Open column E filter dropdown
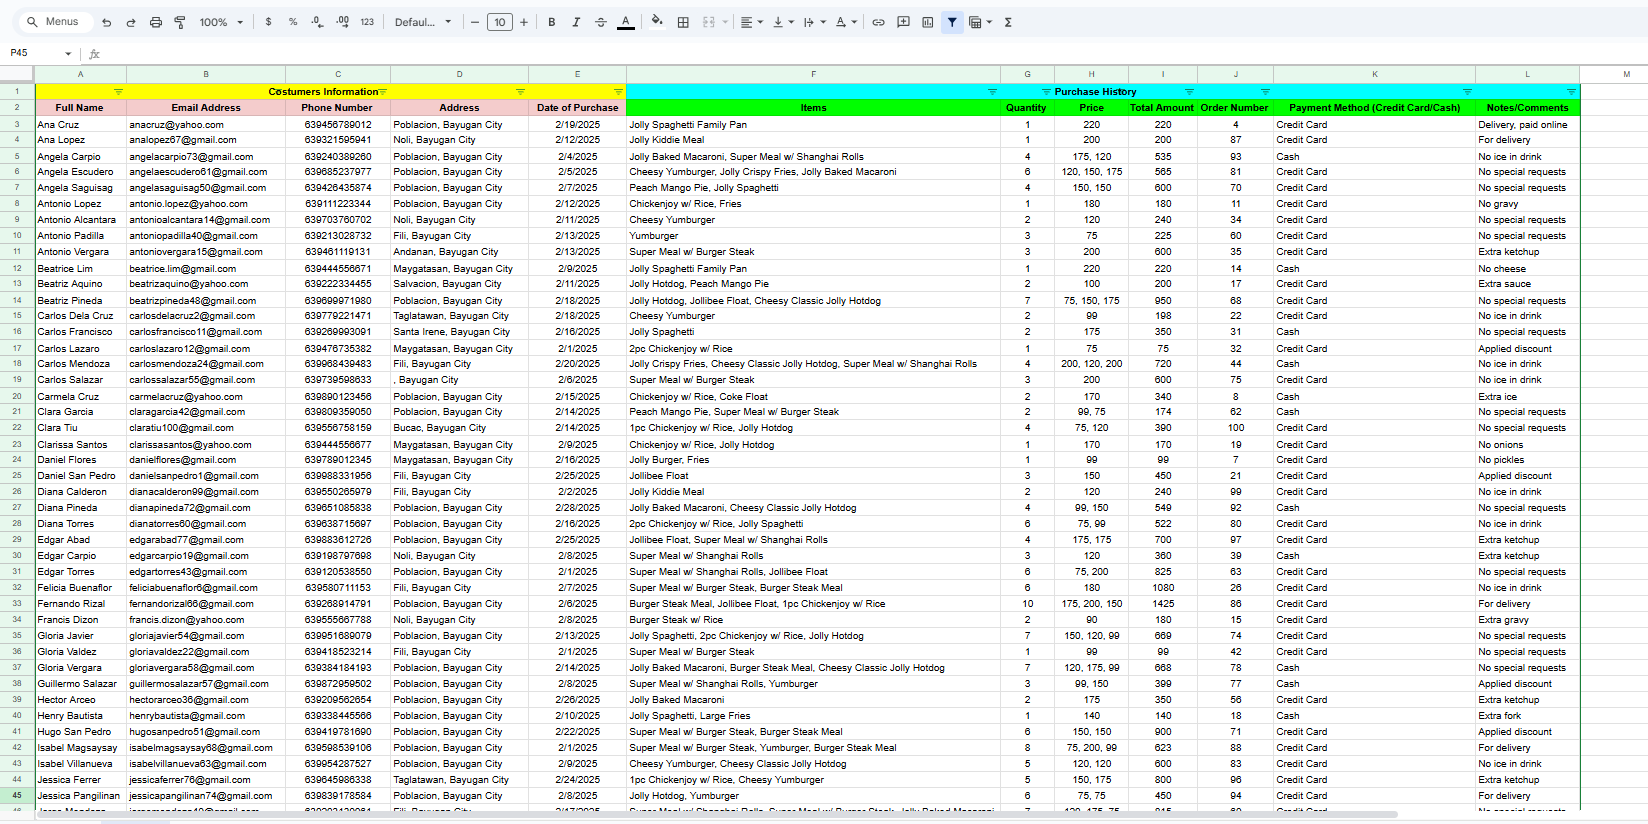This screenshot has width=1648, height=824. (x=618, y=92)
